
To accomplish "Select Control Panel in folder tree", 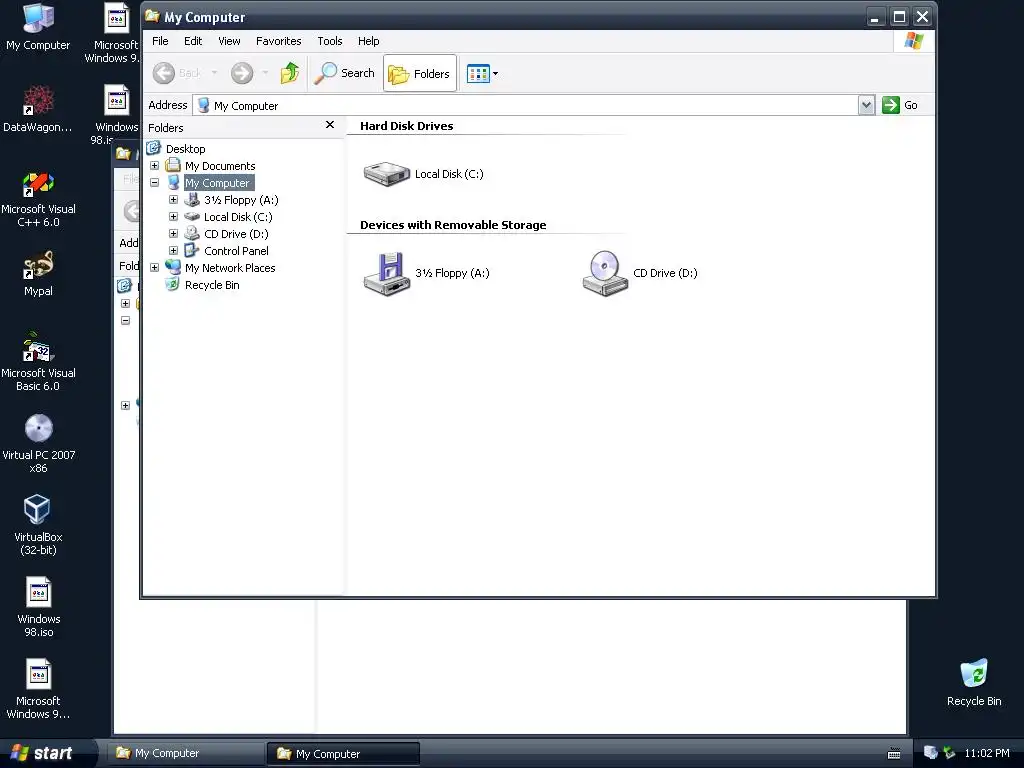I will point(236,251).
